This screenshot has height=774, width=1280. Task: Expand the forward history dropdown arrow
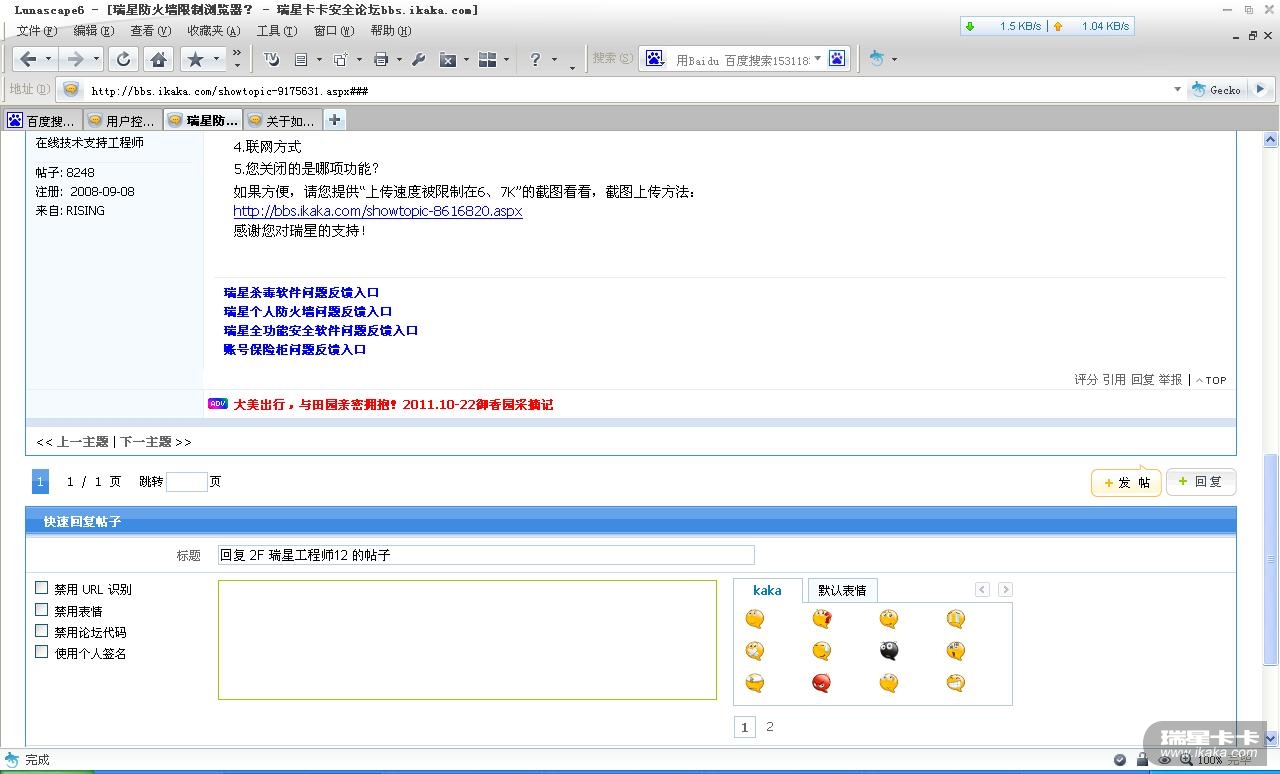96,59
